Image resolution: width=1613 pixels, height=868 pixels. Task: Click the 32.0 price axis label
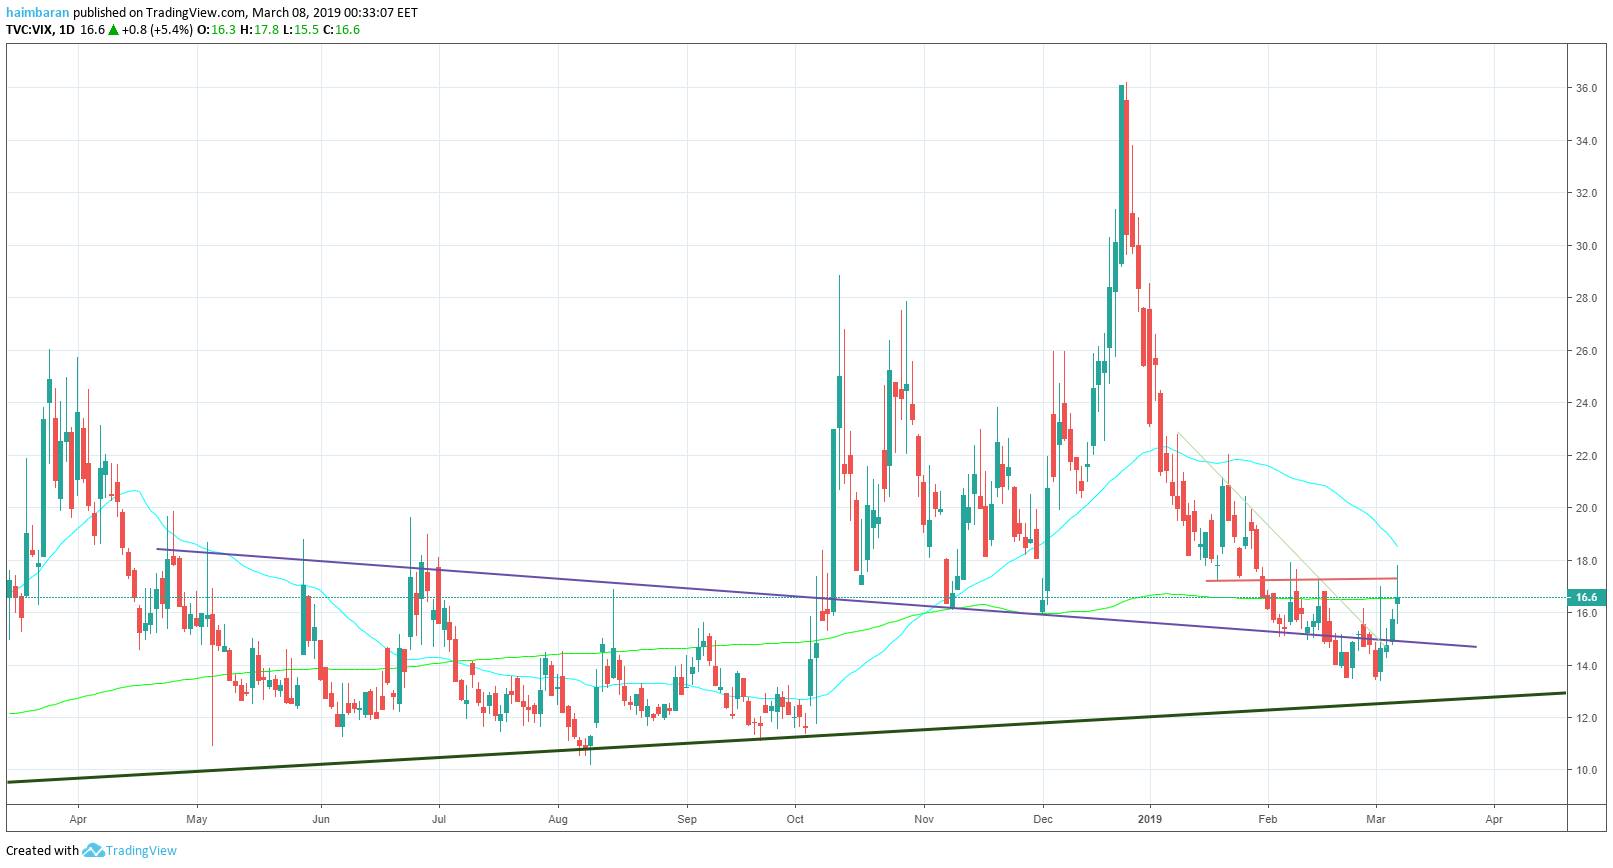[1586, 193]
